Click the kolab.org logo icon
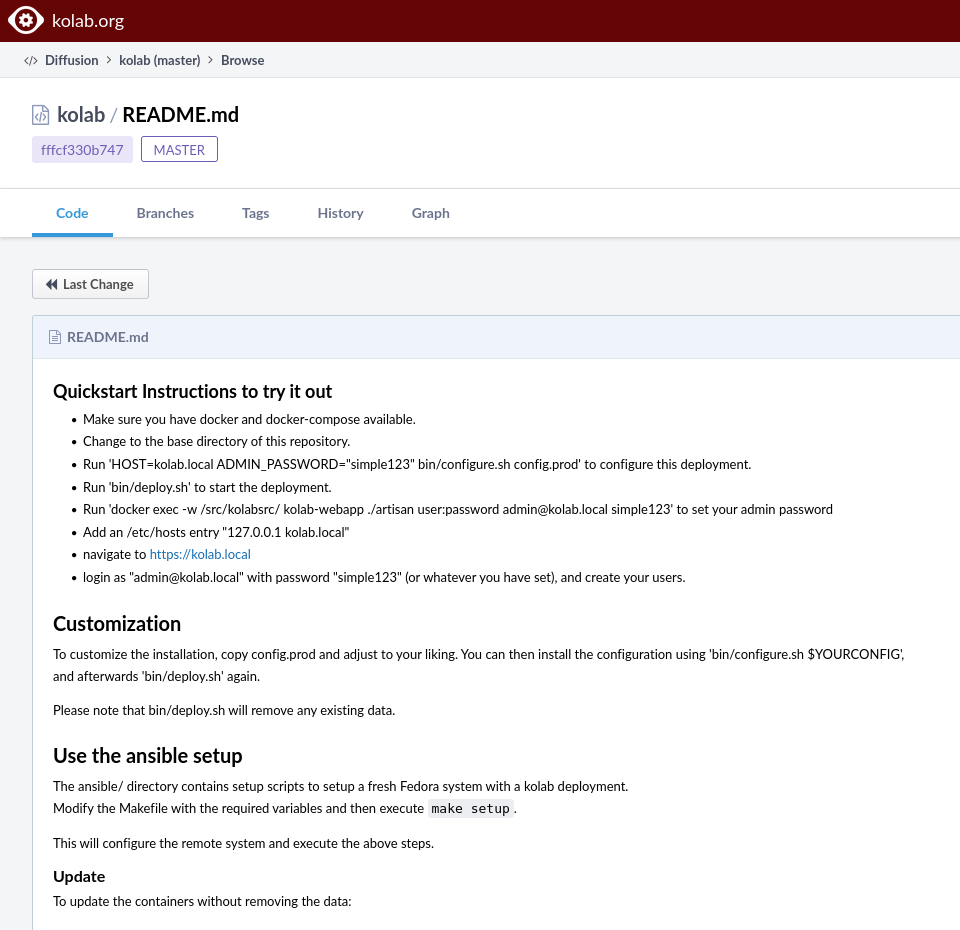 click(25, 20)
